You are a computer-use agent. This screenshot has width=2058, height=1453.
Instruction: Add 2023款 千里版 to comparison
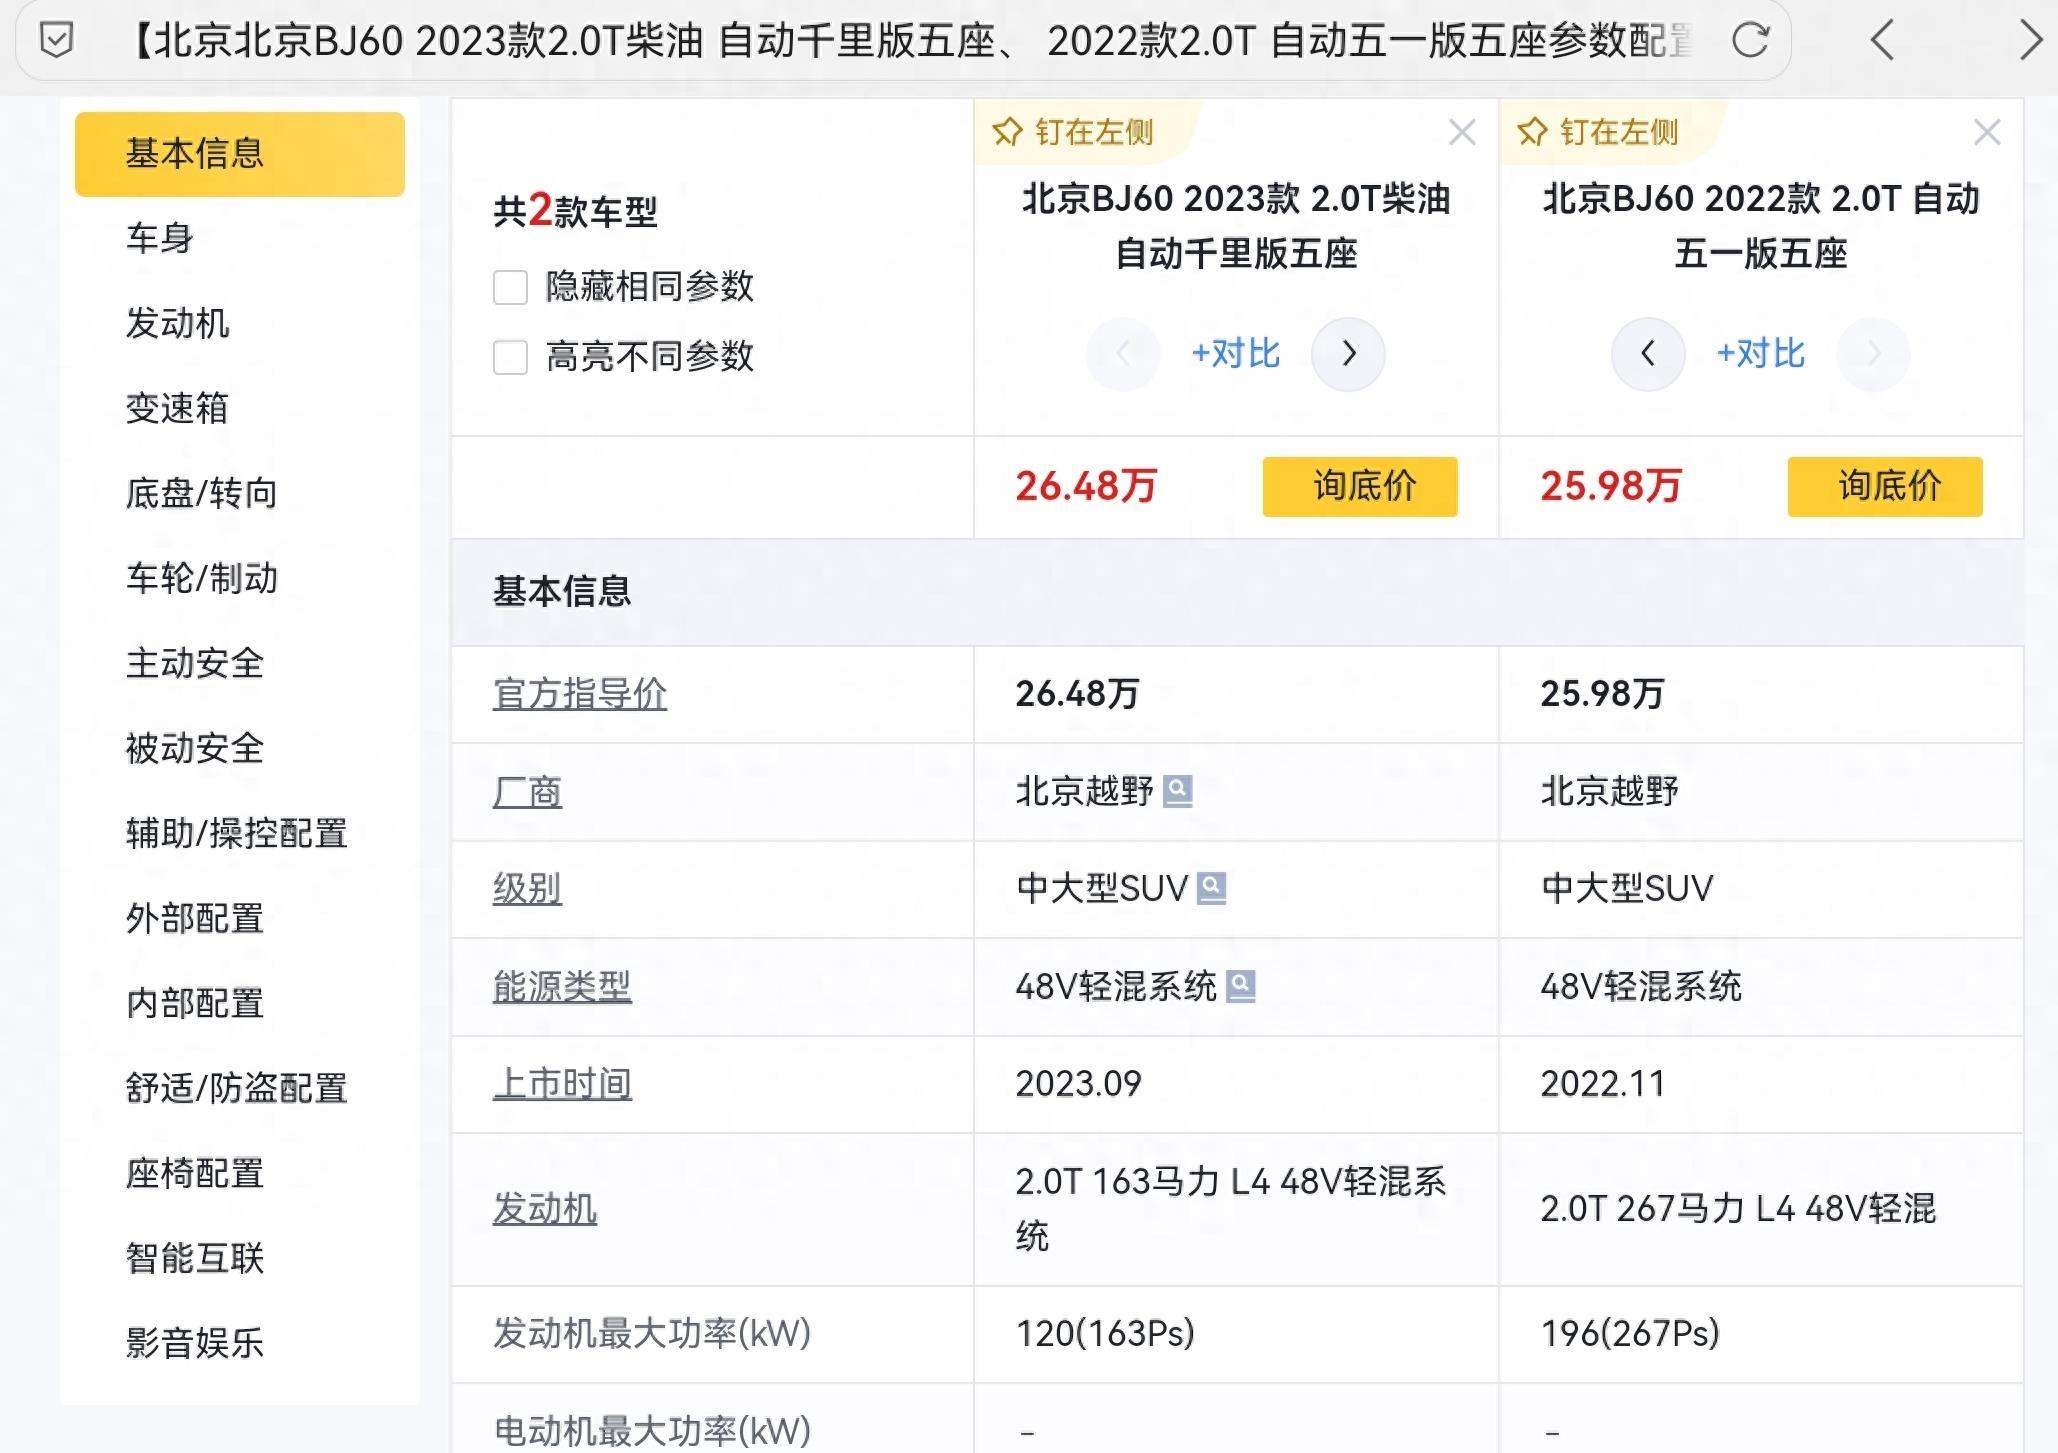pyautogui.click(x=1235, y=354)
